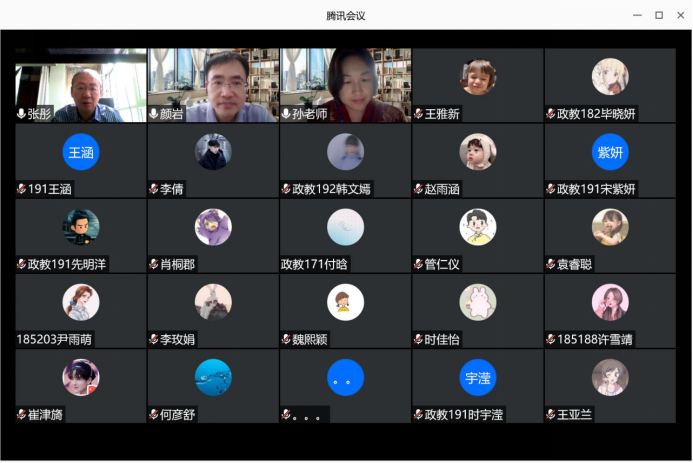The width and height of the screenshot is (693, 463).
Task: Select the blue 王涵 avatar circle
Action: pyautogui.click(x=81, y=152)
